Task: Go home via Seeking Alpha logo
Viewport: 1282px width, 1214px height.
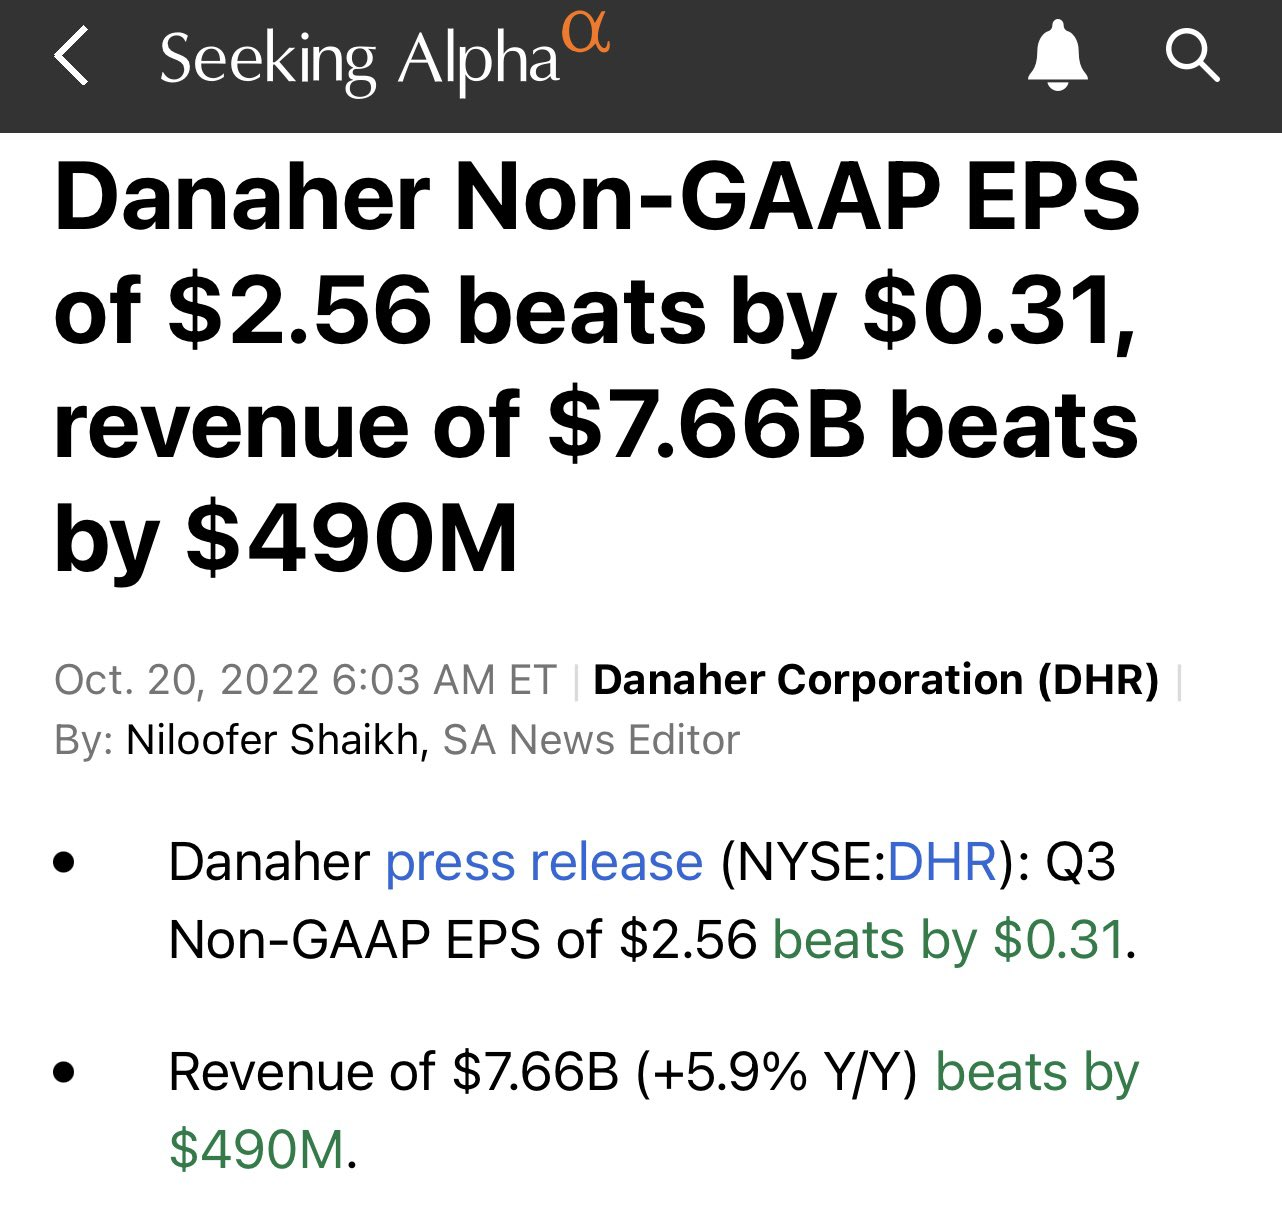Action: tap(360, 60)
